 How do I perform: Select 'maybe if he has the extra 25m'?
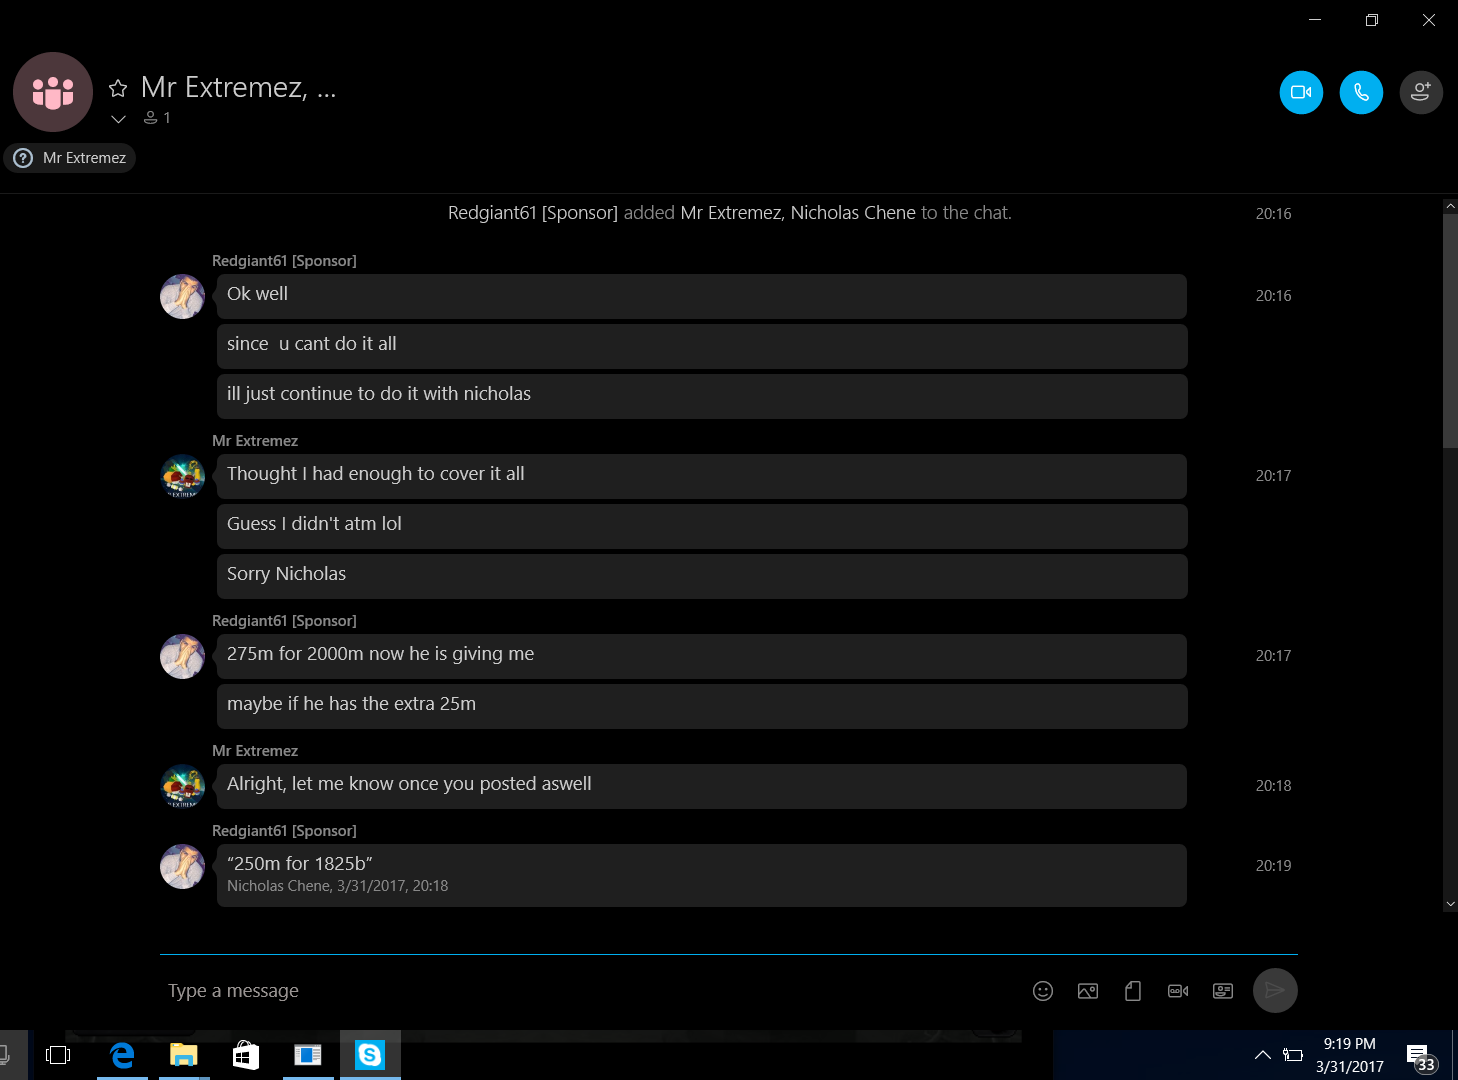[x=702, y=706]
